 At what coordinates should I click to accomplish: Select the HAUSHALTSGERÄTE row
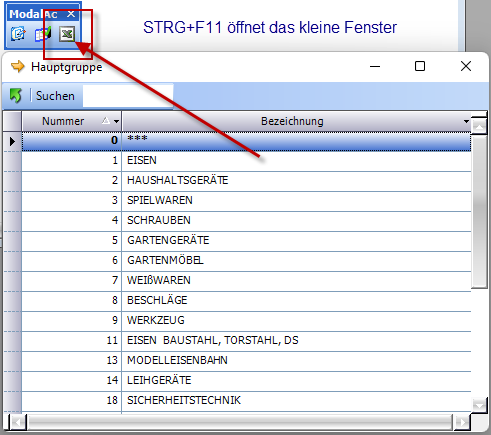[246, 180]
